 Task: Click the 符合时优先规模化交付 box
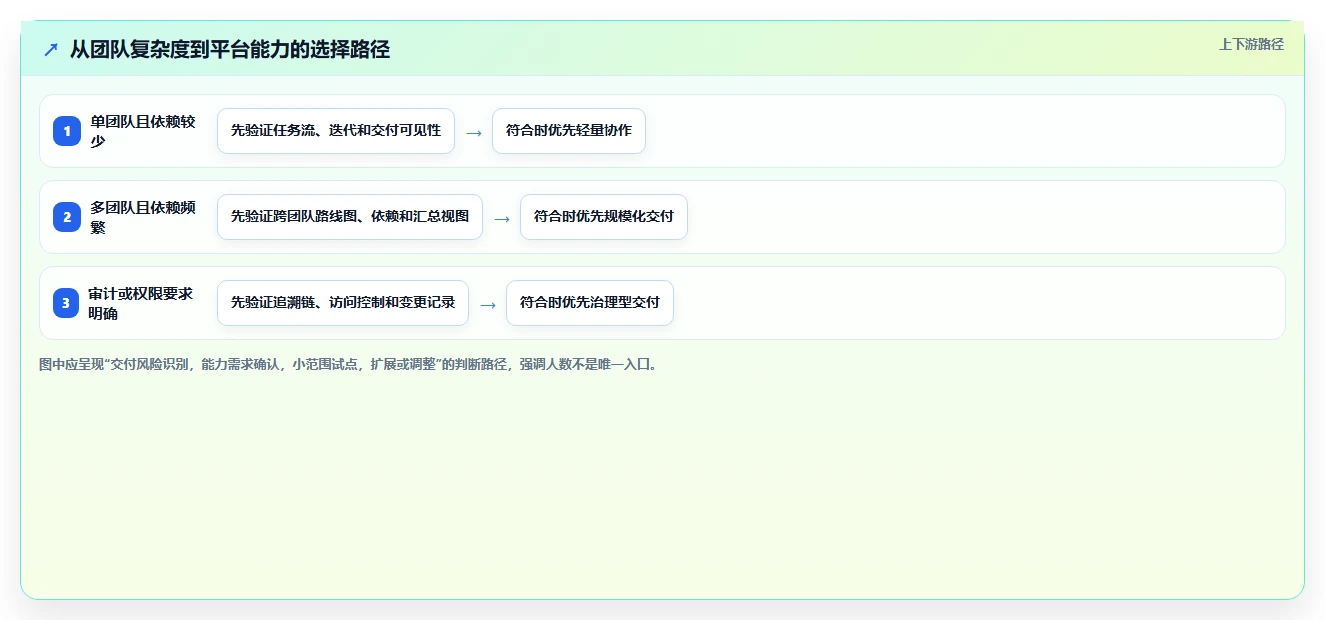coord(604,217)
